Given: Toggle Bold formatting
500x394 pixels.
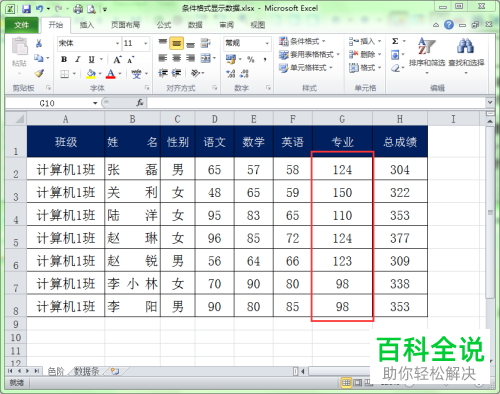Looking at the screenshot, I should point(64,59).
